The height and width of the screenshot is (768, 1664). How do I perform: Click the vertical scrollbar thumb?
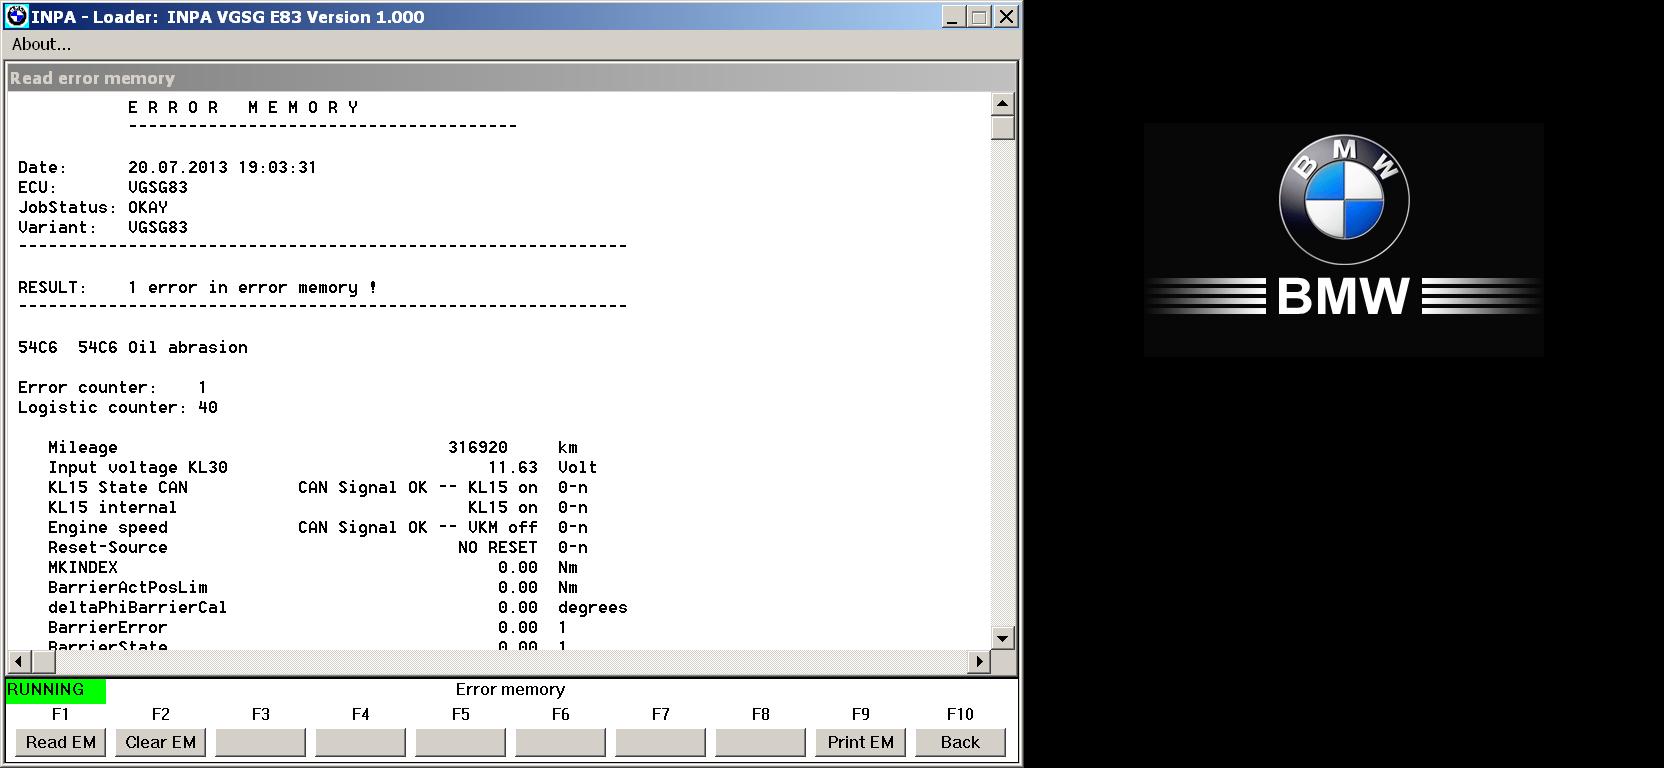coord(1003,128)
